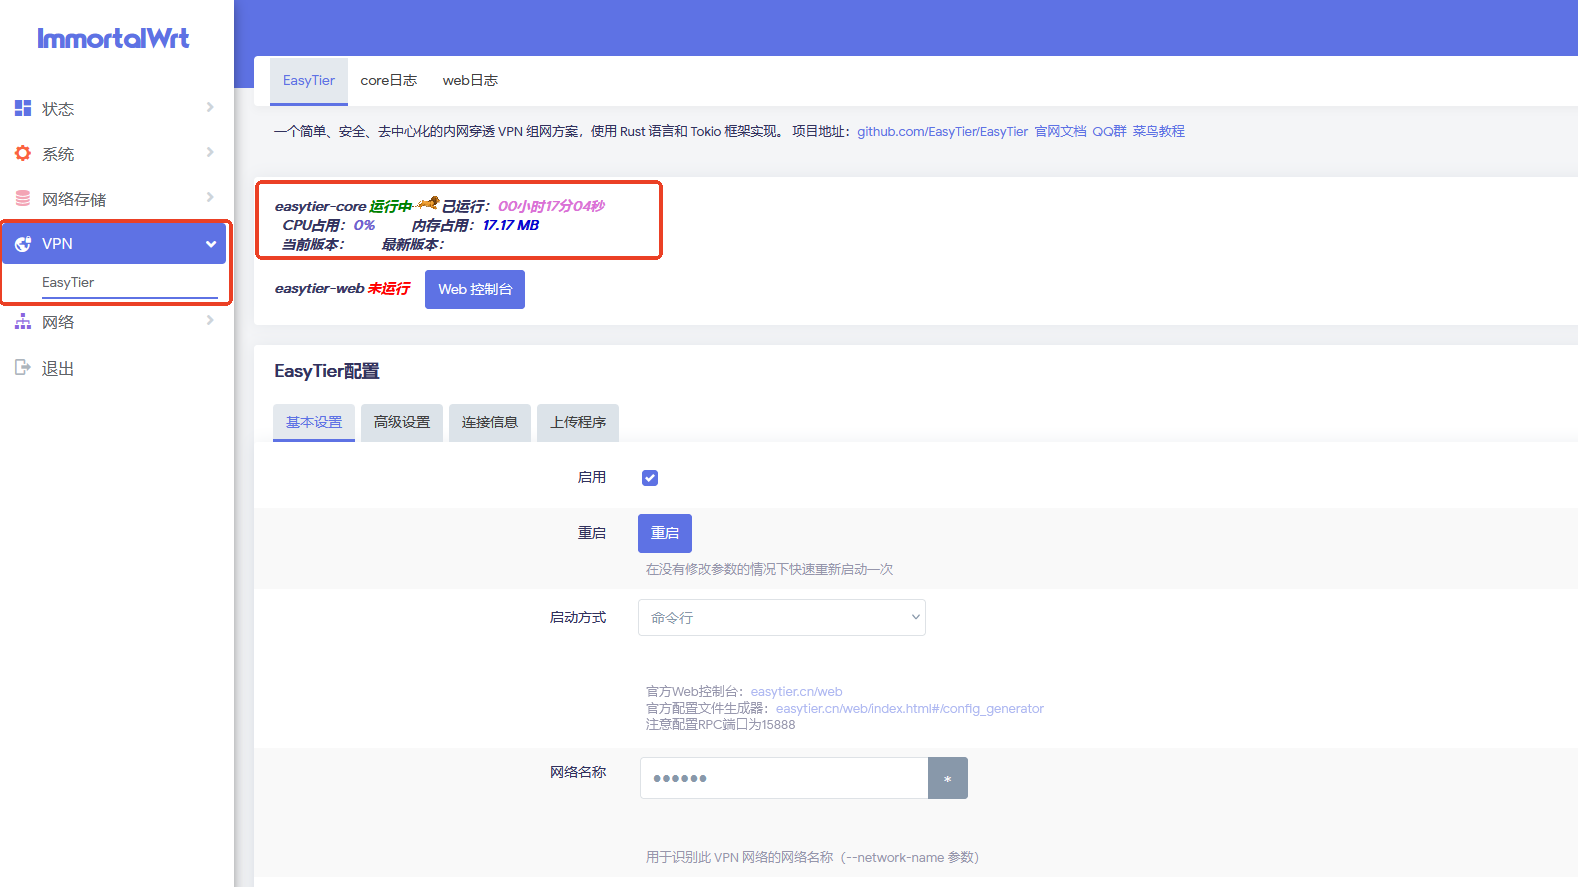
Task: Click the 网络存储 database icon
Action: pos(23,198)
